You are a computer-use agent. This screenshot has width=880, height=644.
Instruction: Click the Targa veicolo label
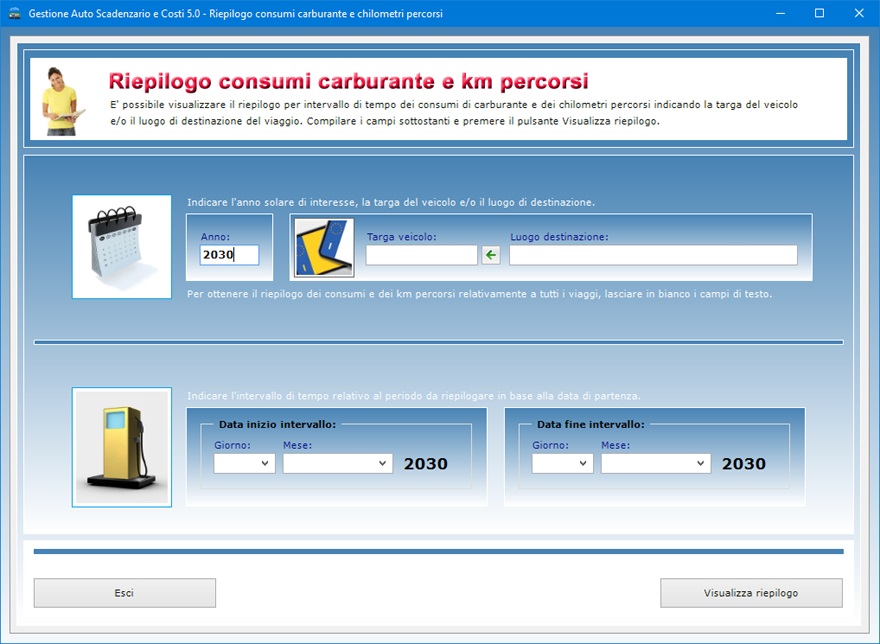click(402, 237)
